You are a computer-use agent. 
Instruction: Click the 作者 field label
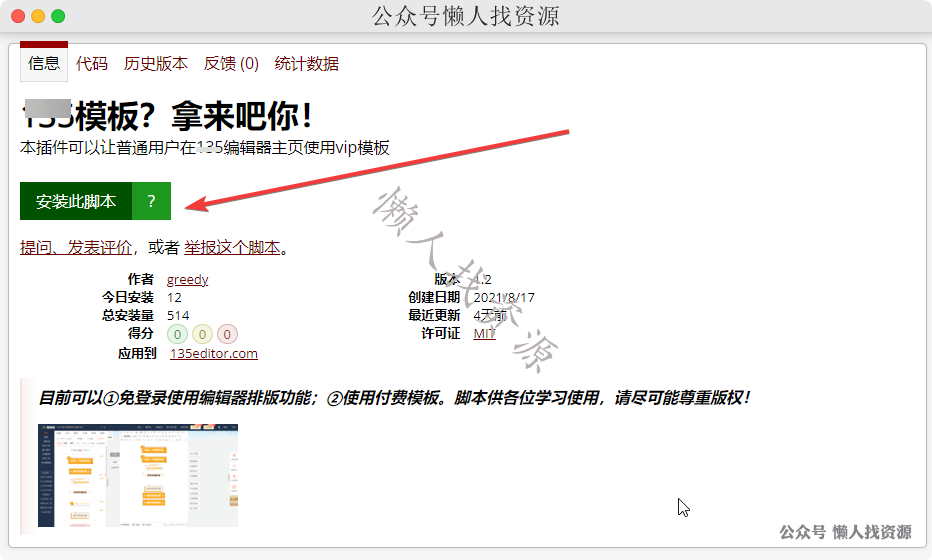141,279
